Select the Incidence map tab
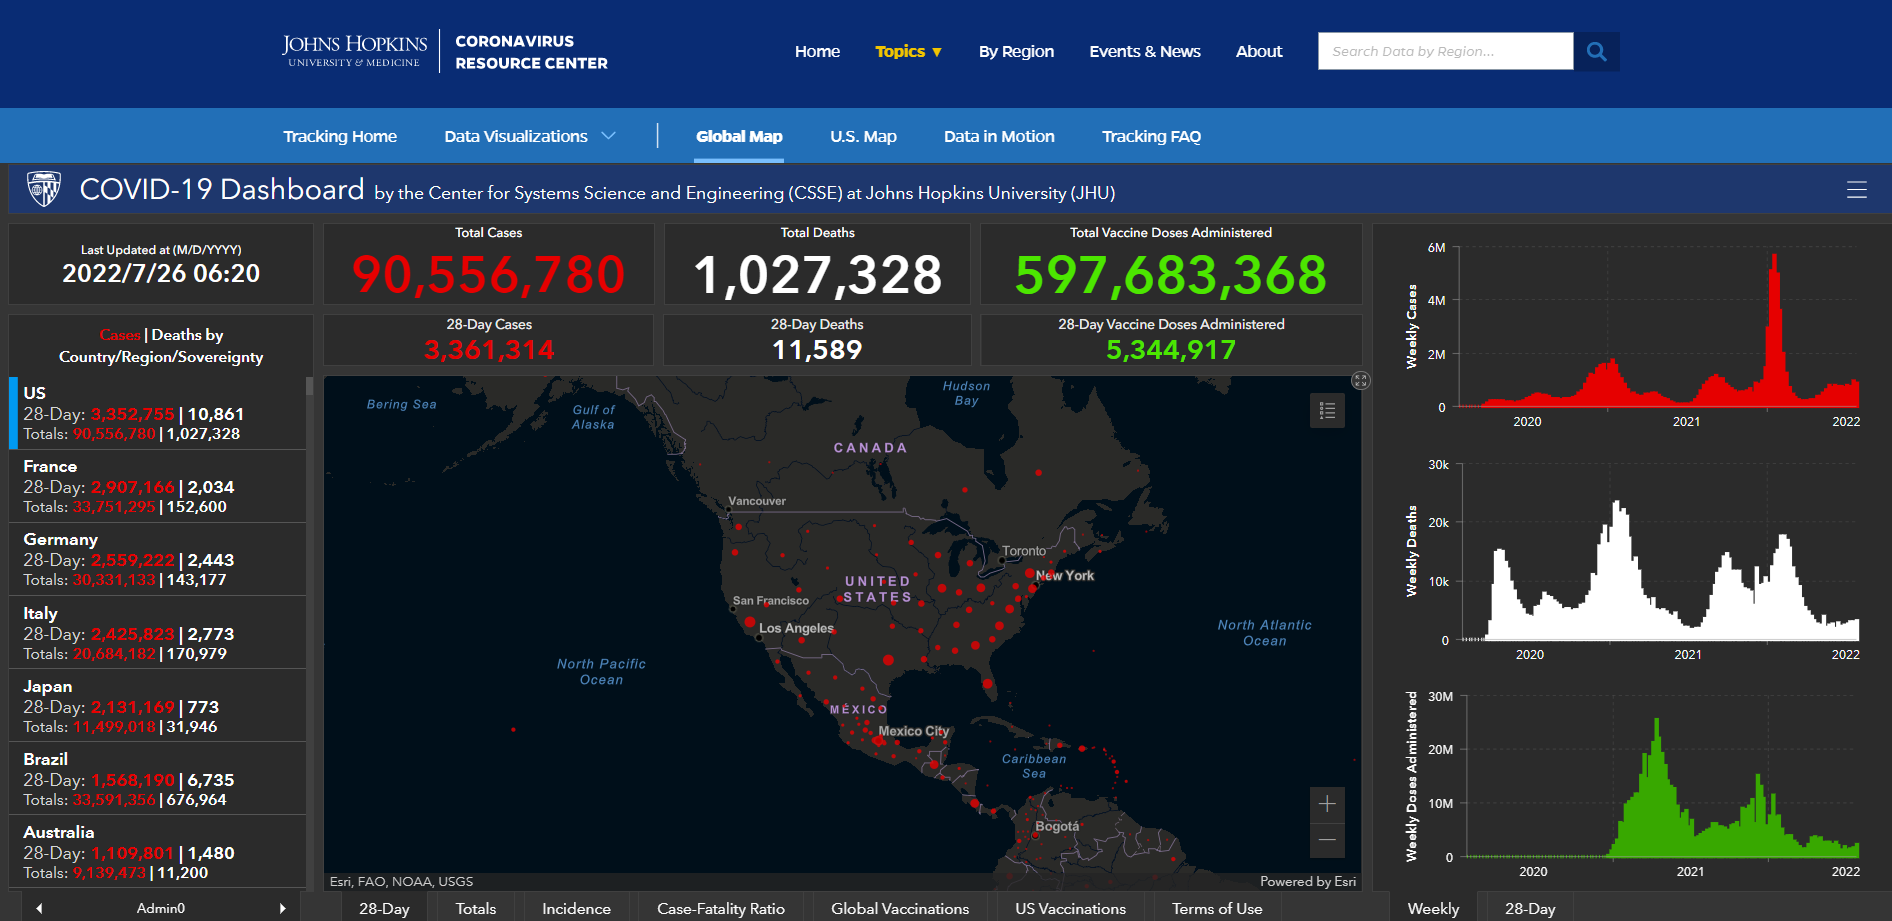 [x=576, y=908]
